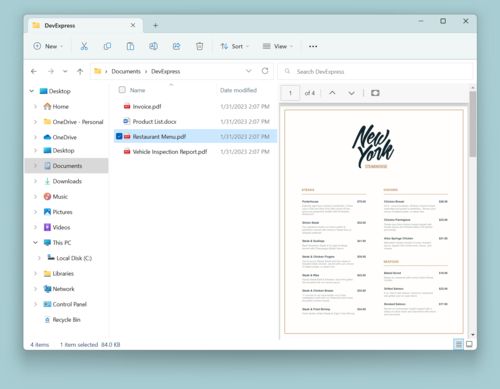Open Recycle Bin in navigation pane
The height and width of the screenshot is (389, 500).
coord(66,320)
